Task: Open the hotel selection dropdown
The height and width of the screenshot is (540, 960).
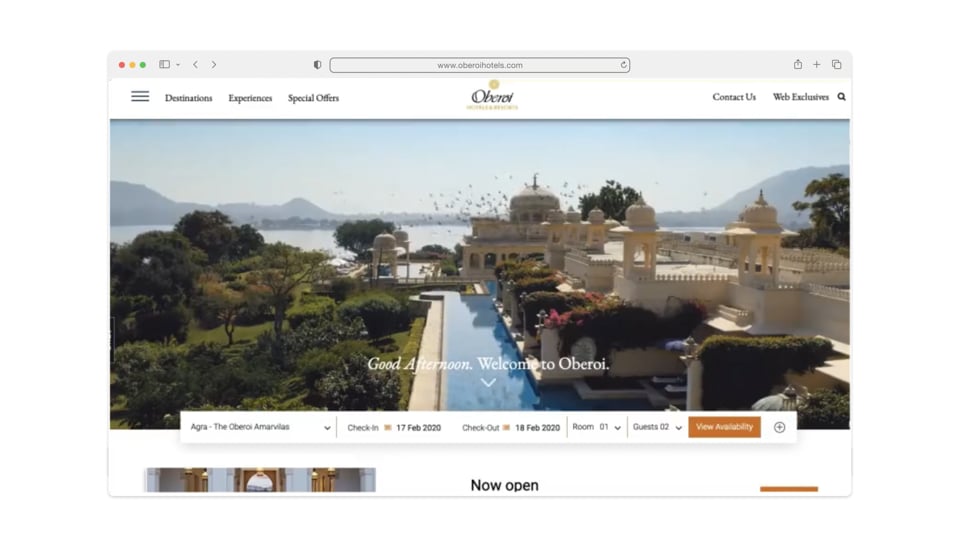Action: point(261,427)
